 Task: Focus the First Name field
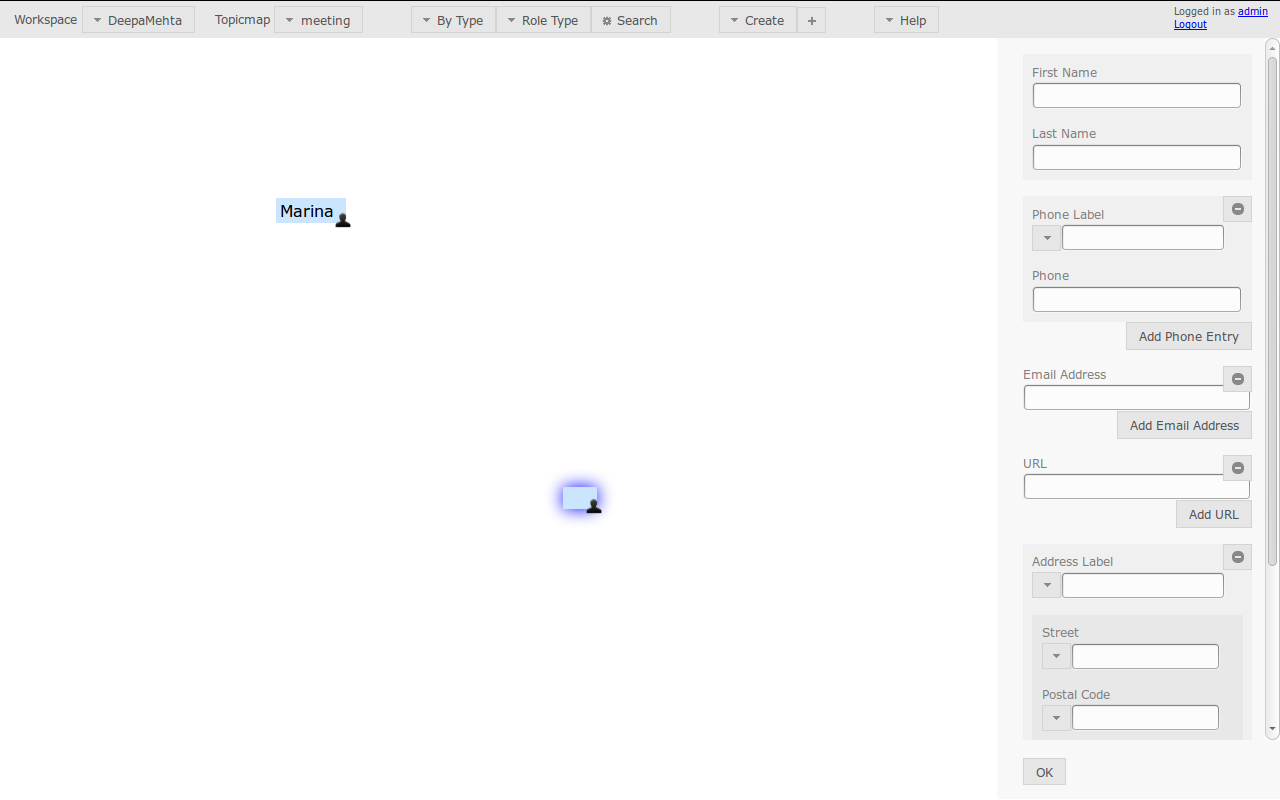[1137, 96]
